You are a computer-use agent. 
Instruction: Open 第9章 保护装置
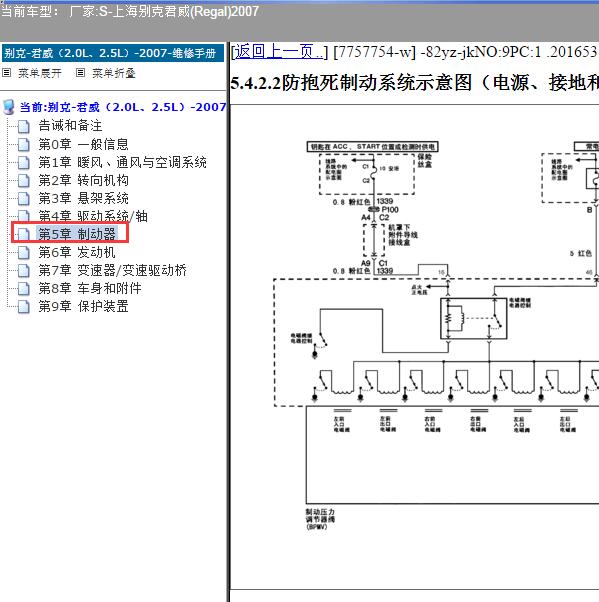coord(83,306)
